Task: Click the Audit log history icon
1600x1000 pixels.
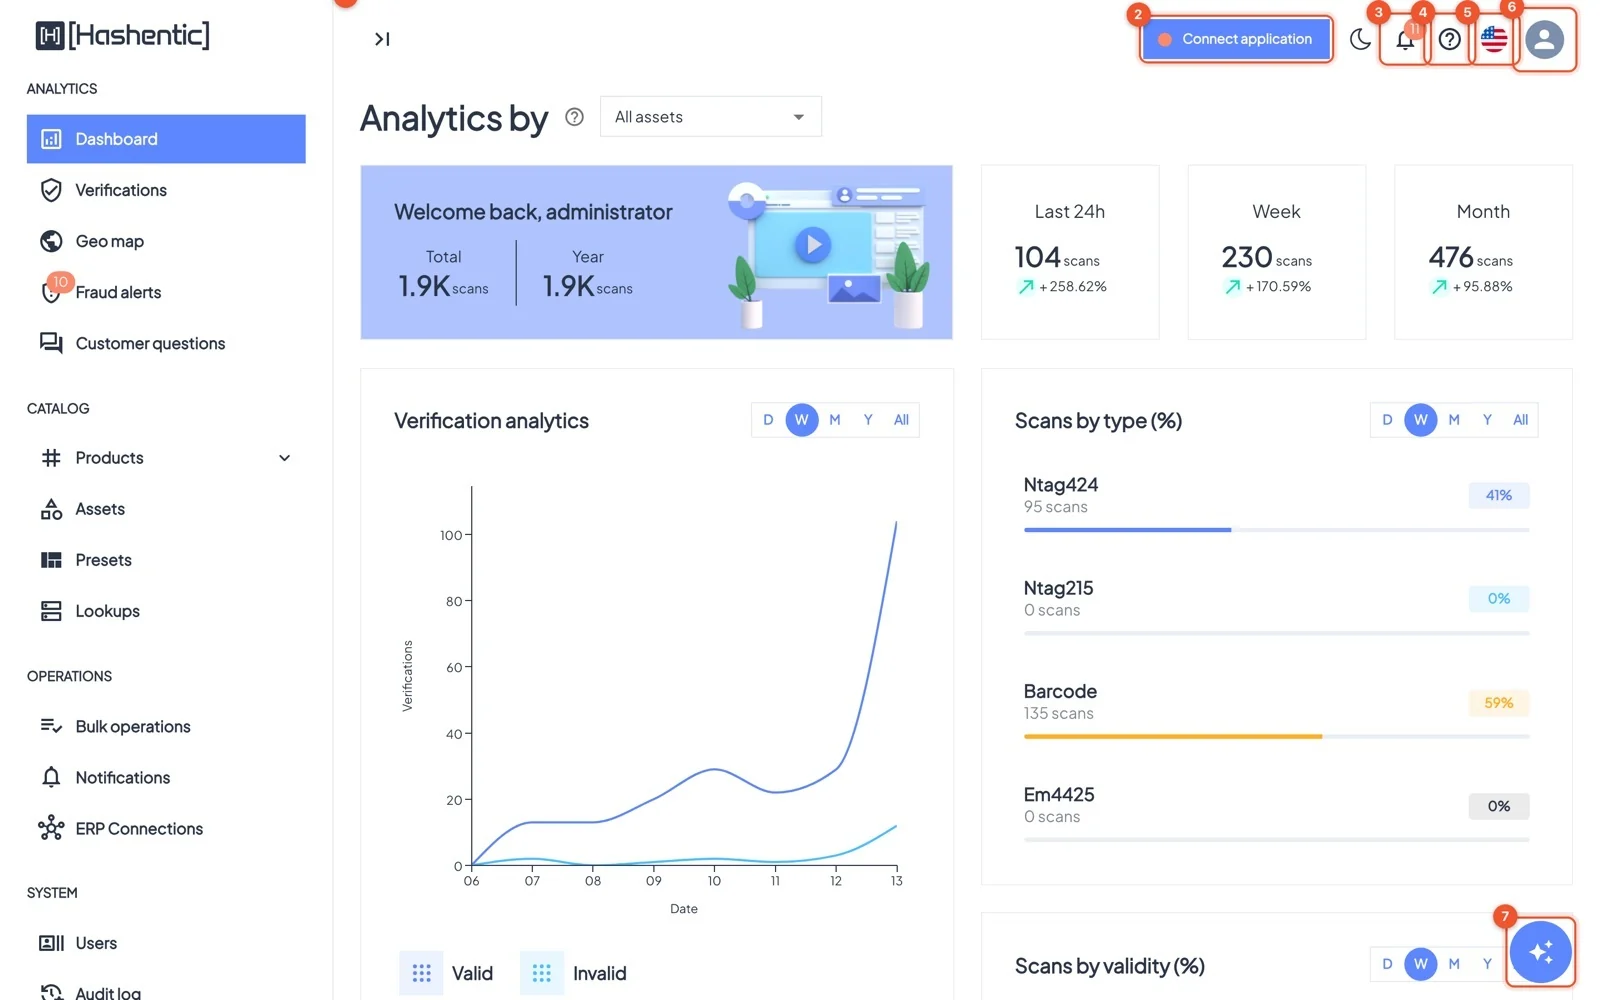Action: click(x=51, y=993)
